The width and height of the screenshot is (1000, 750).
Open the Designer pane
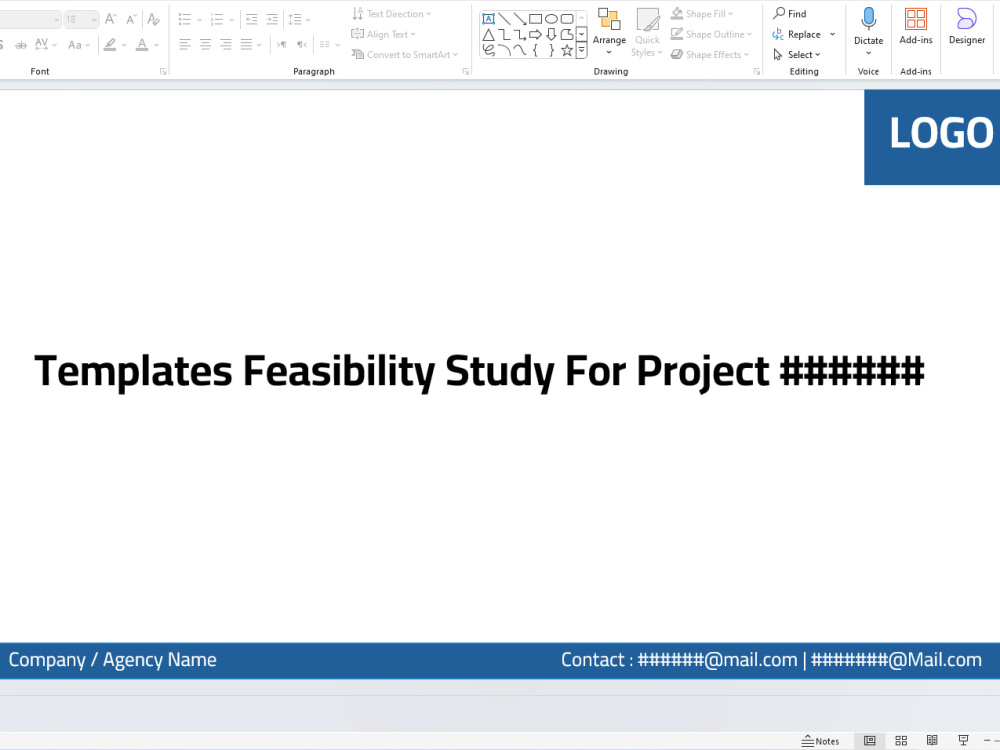coord(967,27)
